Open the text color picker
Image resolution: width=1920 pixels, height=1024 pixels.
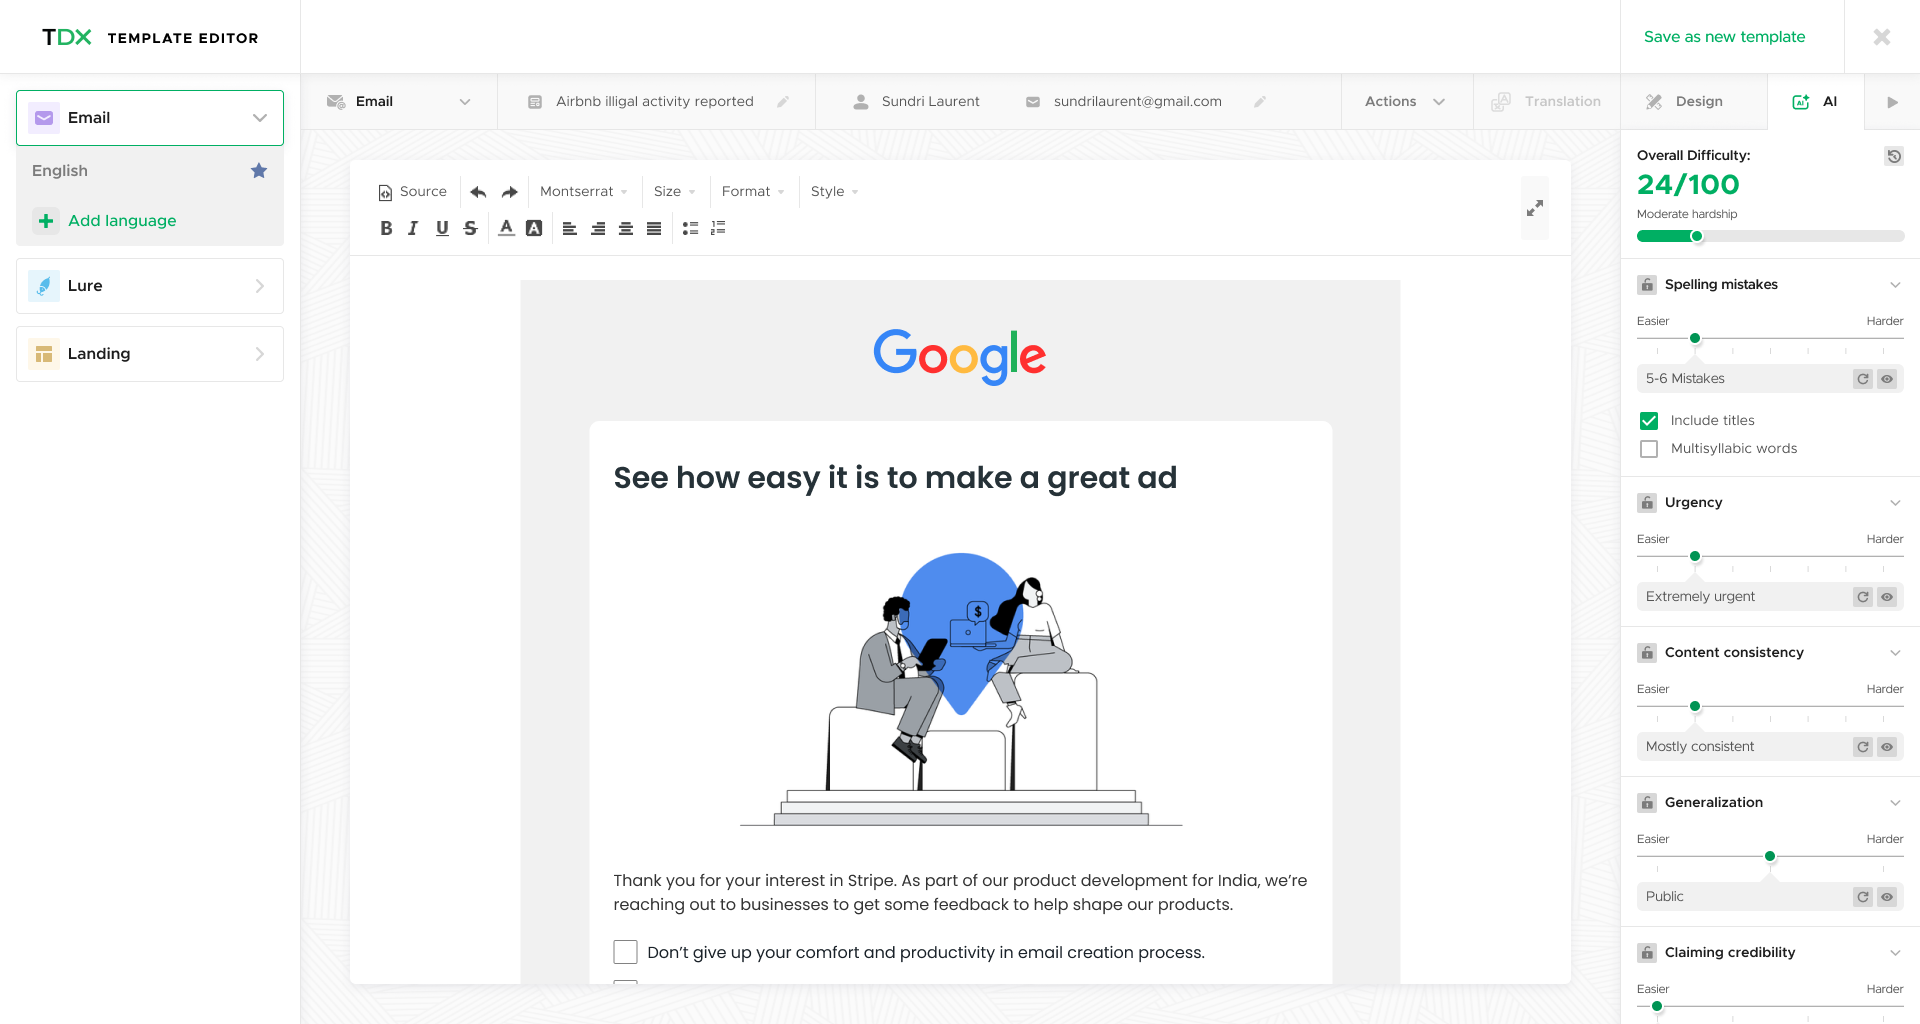click(x=506, y=229)
